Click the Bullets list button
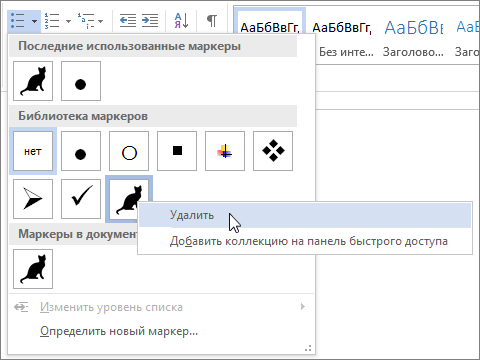 click(x=18, y=21)
